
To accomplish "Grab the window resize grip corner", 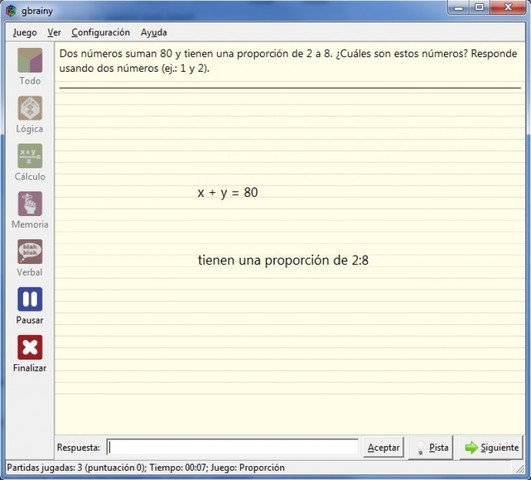I will click(x=520, y=468).
